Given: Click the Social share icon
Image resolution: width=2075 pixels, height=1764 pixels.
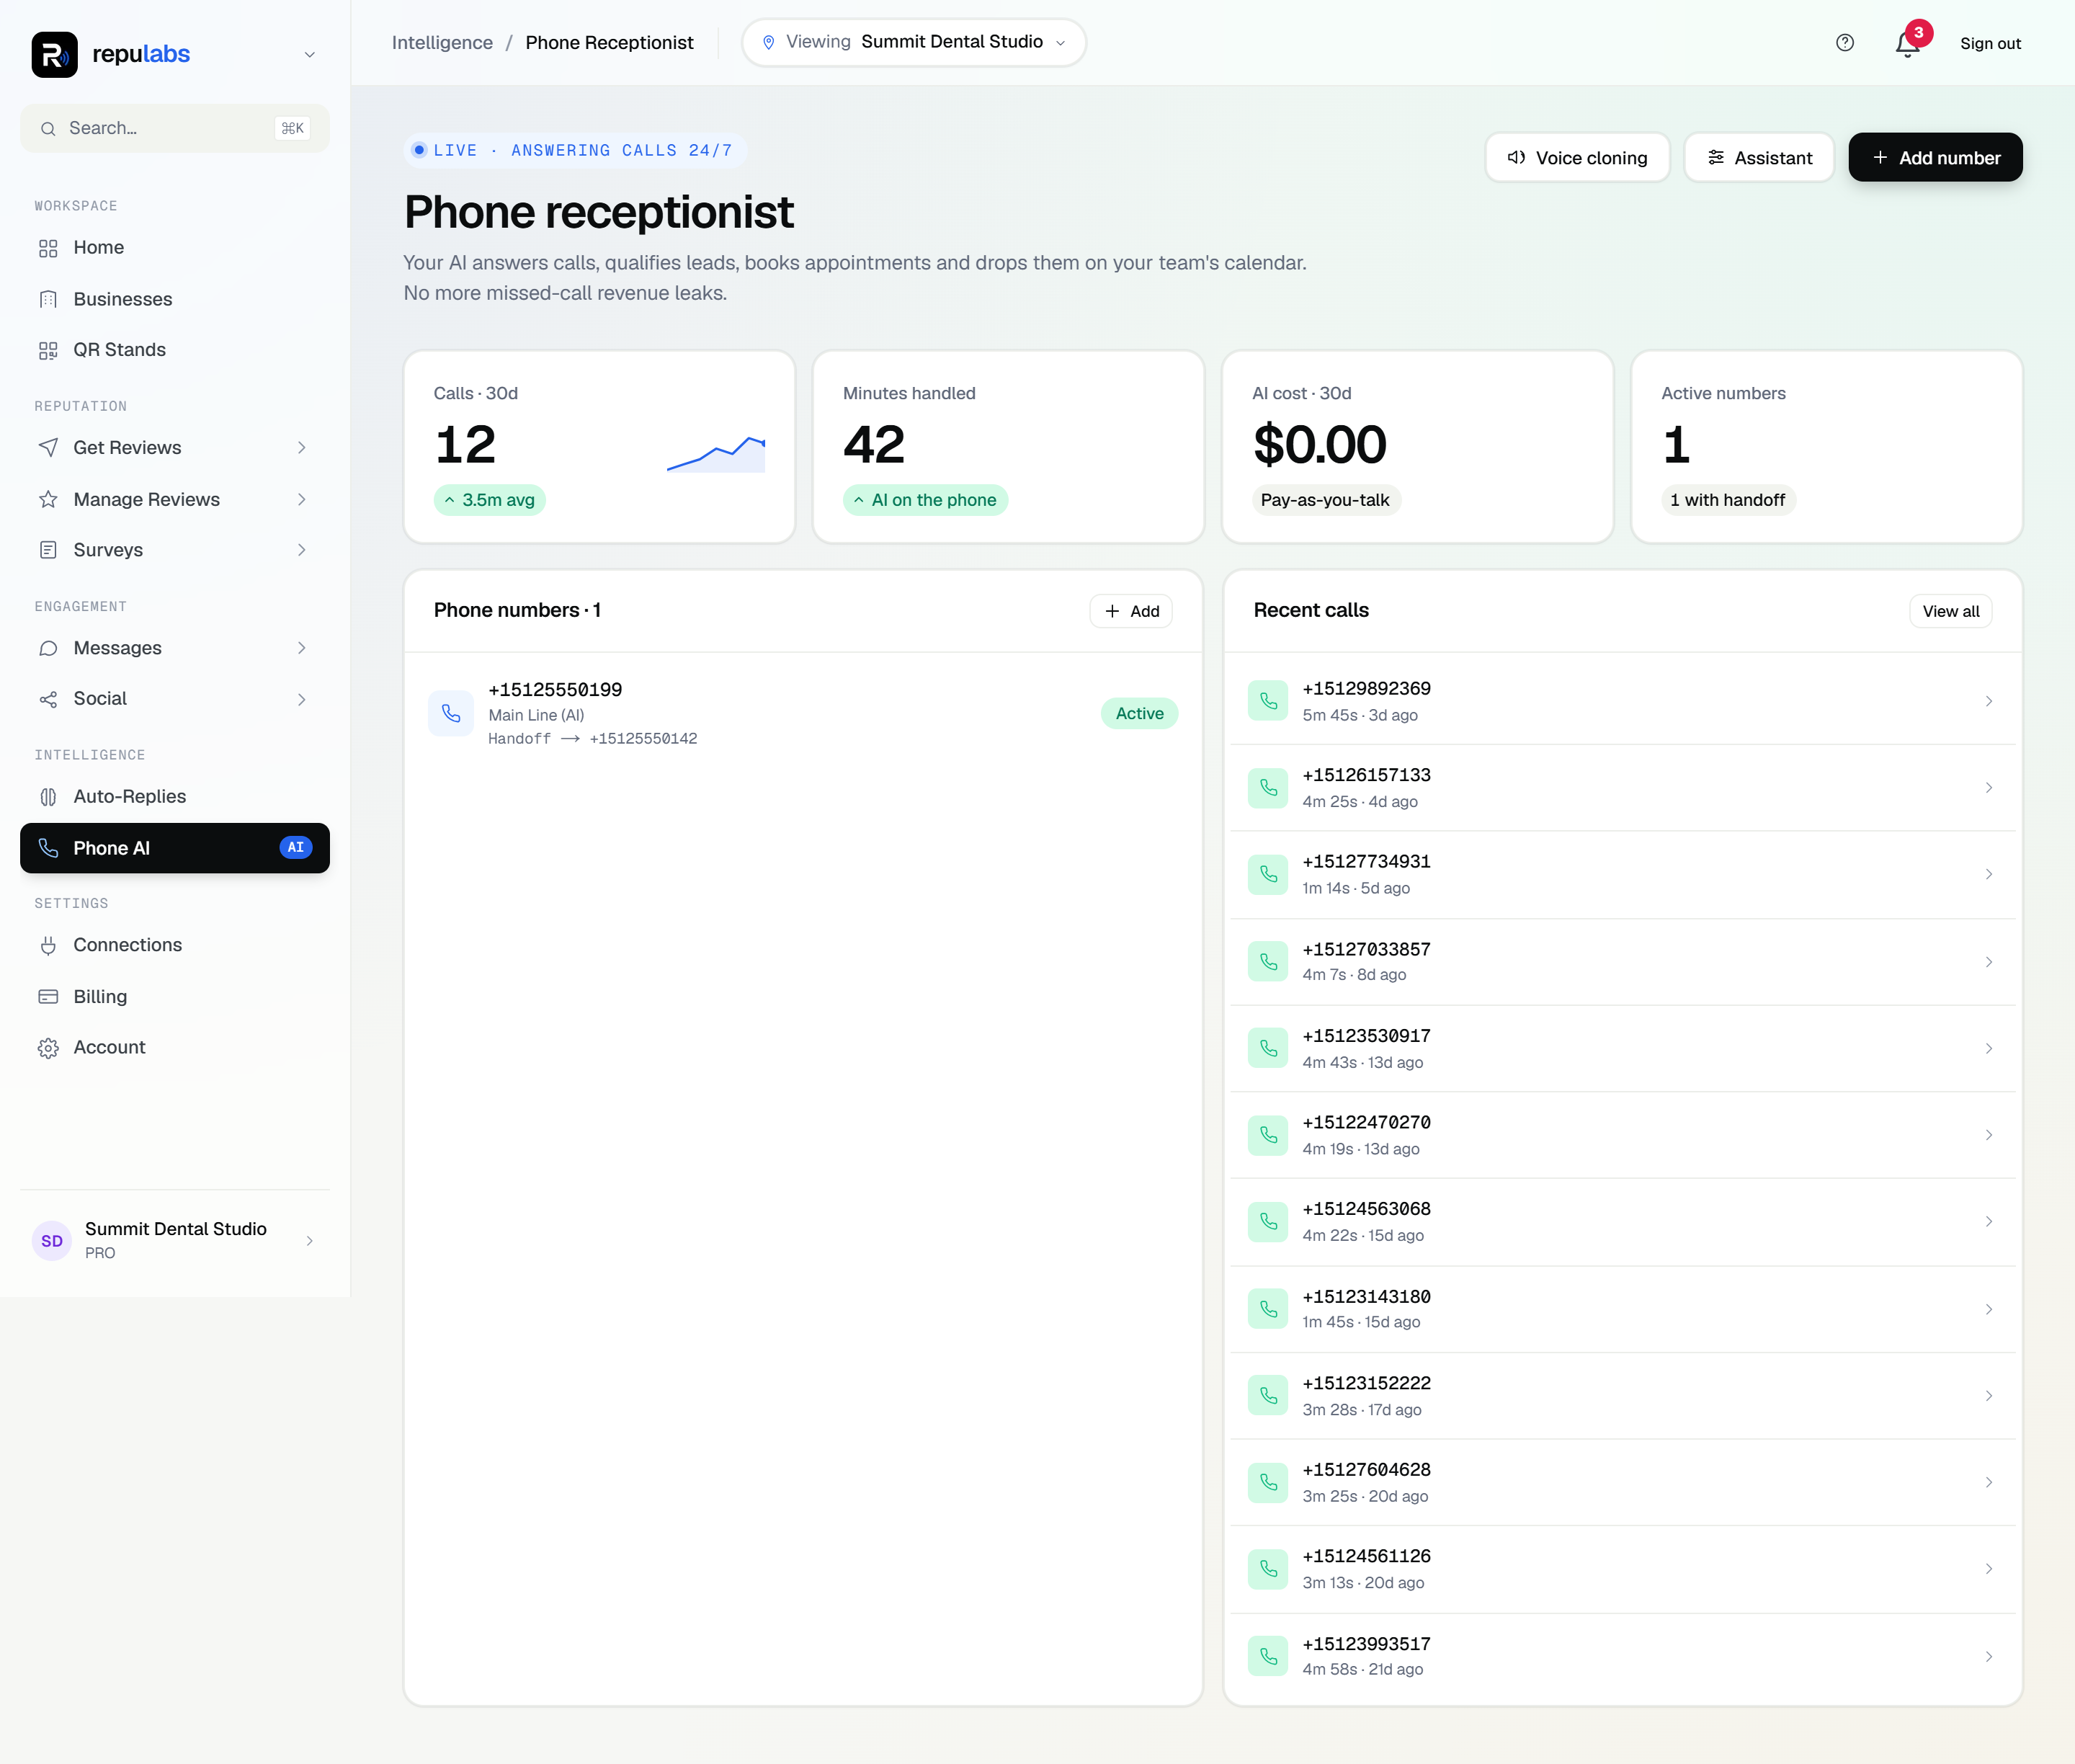Looking at the screenshot, I should pos(48,699).
